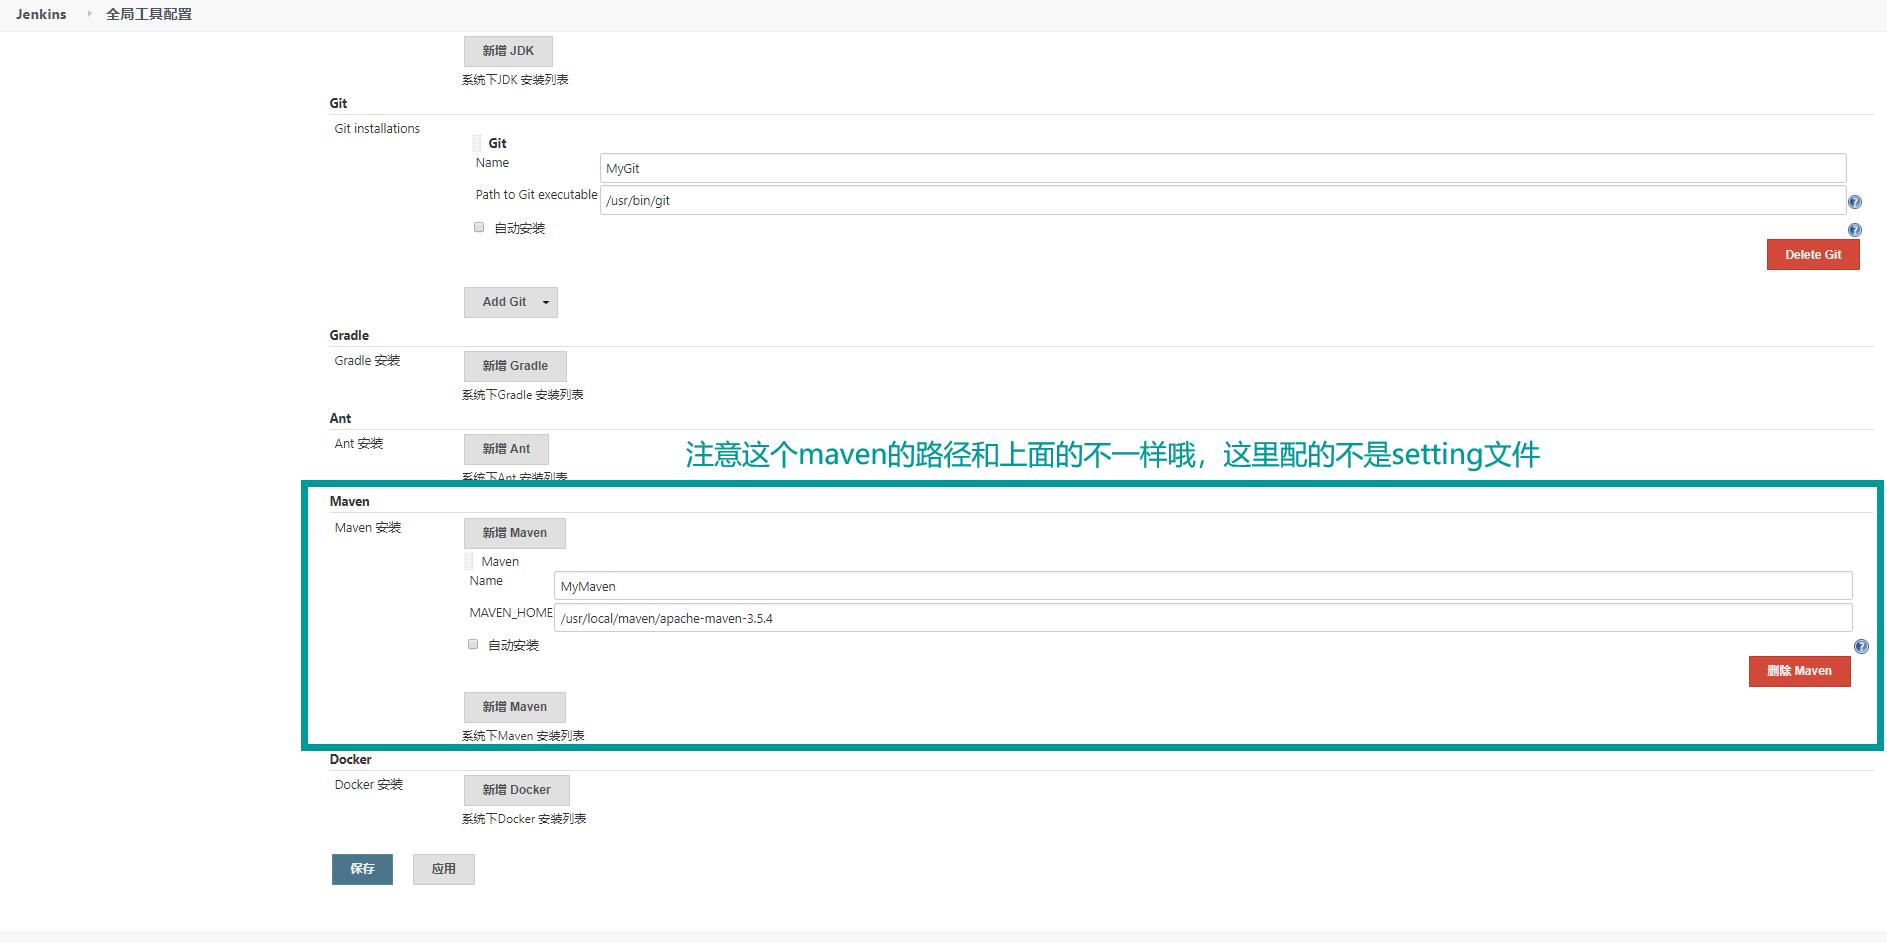Click the Maven 安装 label
This screenshot has width=1887, height=943.
click(x=367, y=527)
